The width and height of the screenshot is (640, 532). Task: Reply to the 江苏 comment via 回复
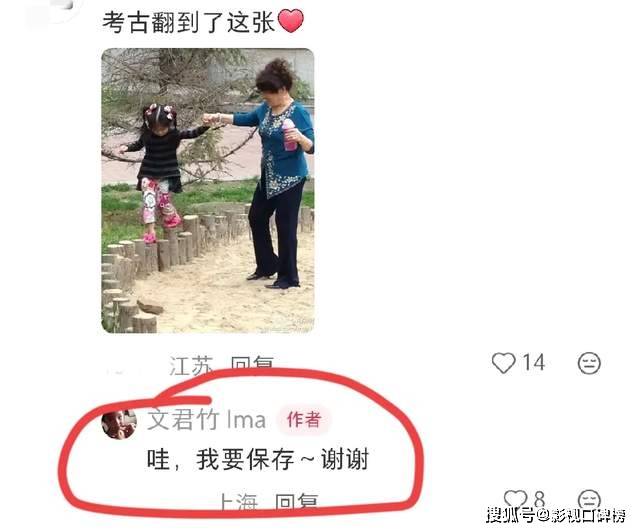pyautogui.click(x=252, y=365)
